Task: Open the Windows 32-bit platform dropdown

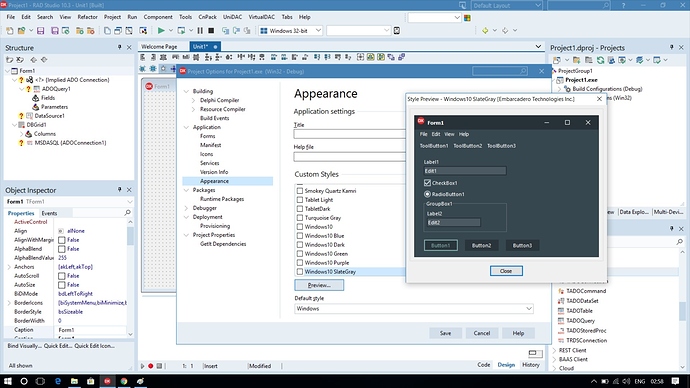Action: (x=290, y=30)
